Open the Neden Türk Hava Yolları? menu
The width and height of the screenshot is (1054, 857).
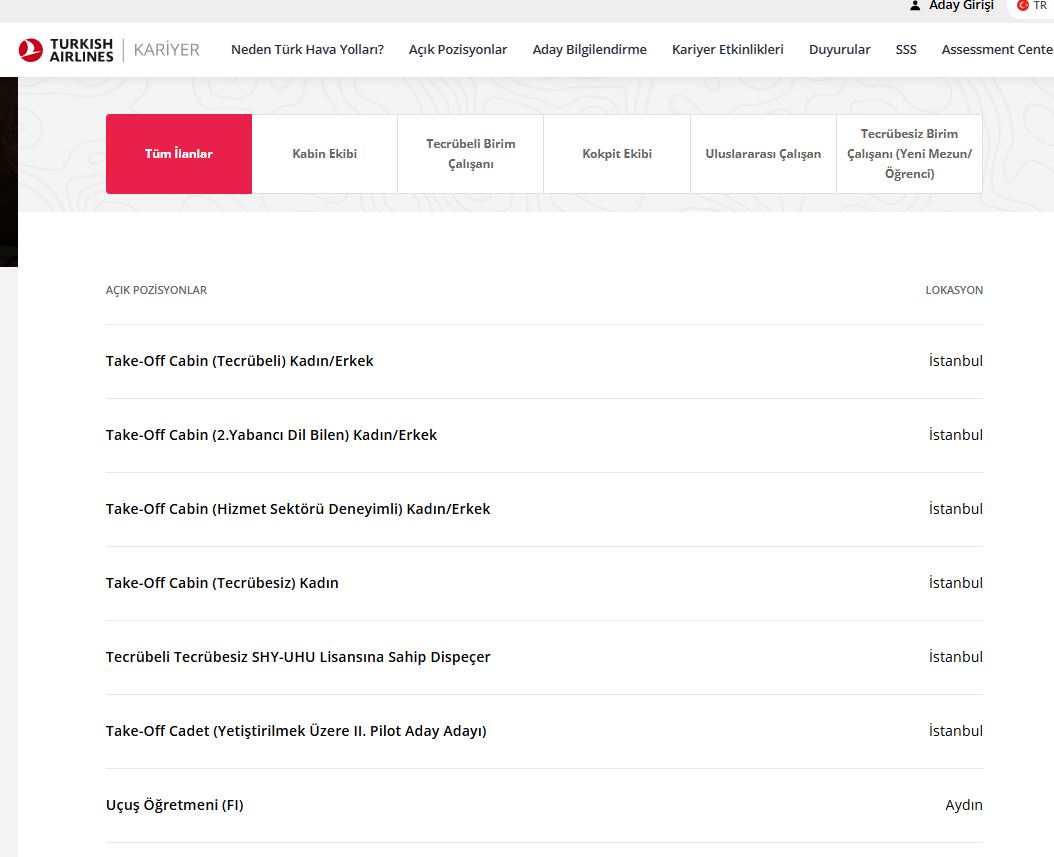click(307, 50)
